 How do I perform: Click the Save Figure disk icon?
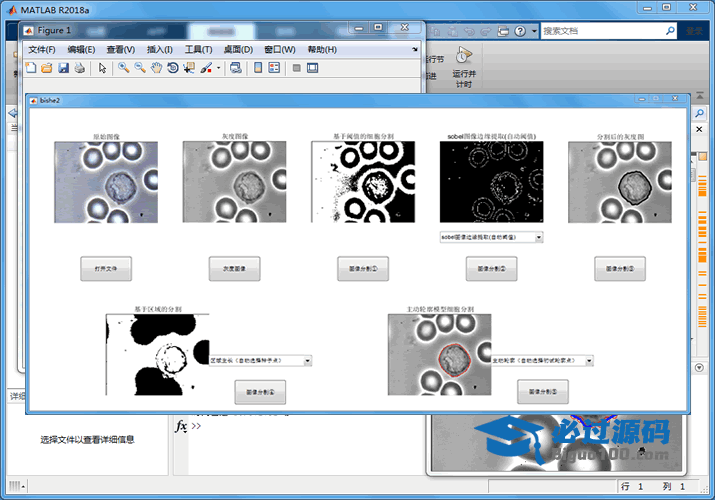pos(63,68)
